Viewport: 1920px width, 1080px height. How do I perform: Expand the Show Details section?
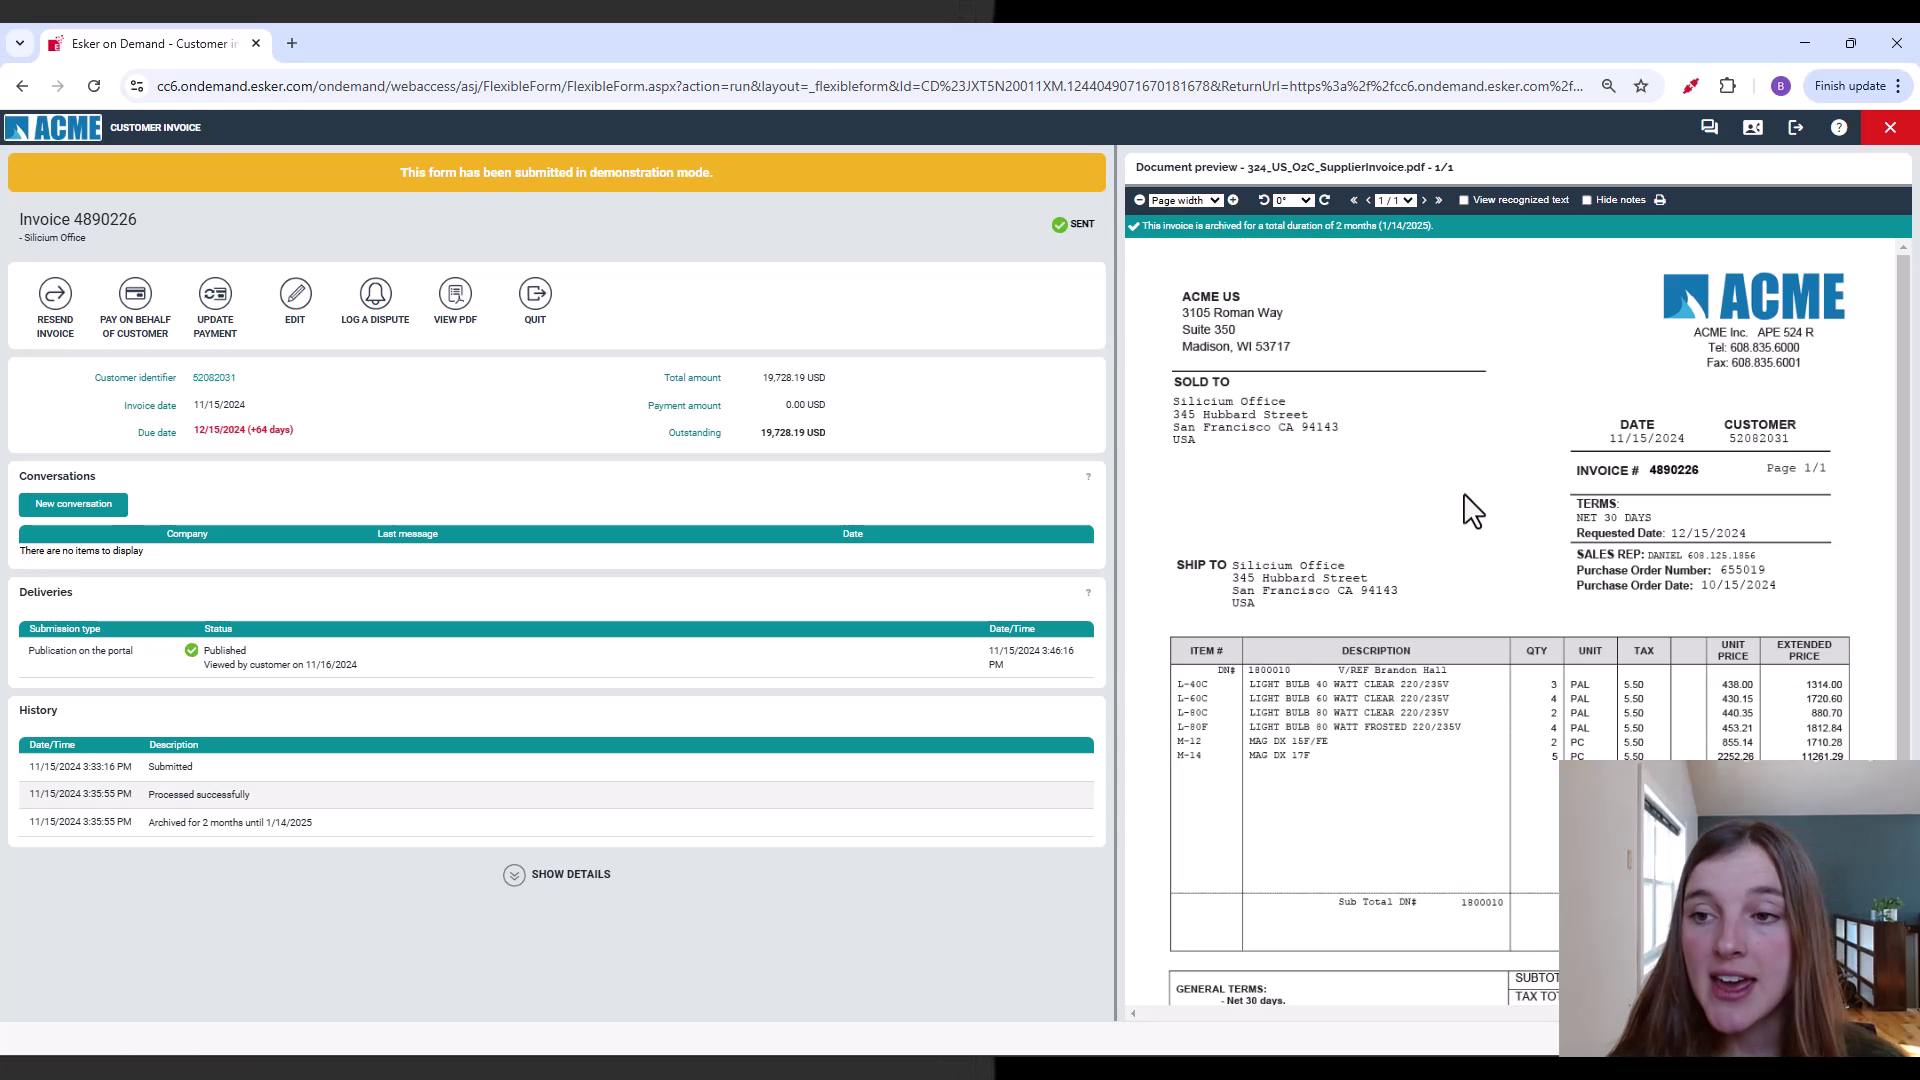click(x=557, y=874)
